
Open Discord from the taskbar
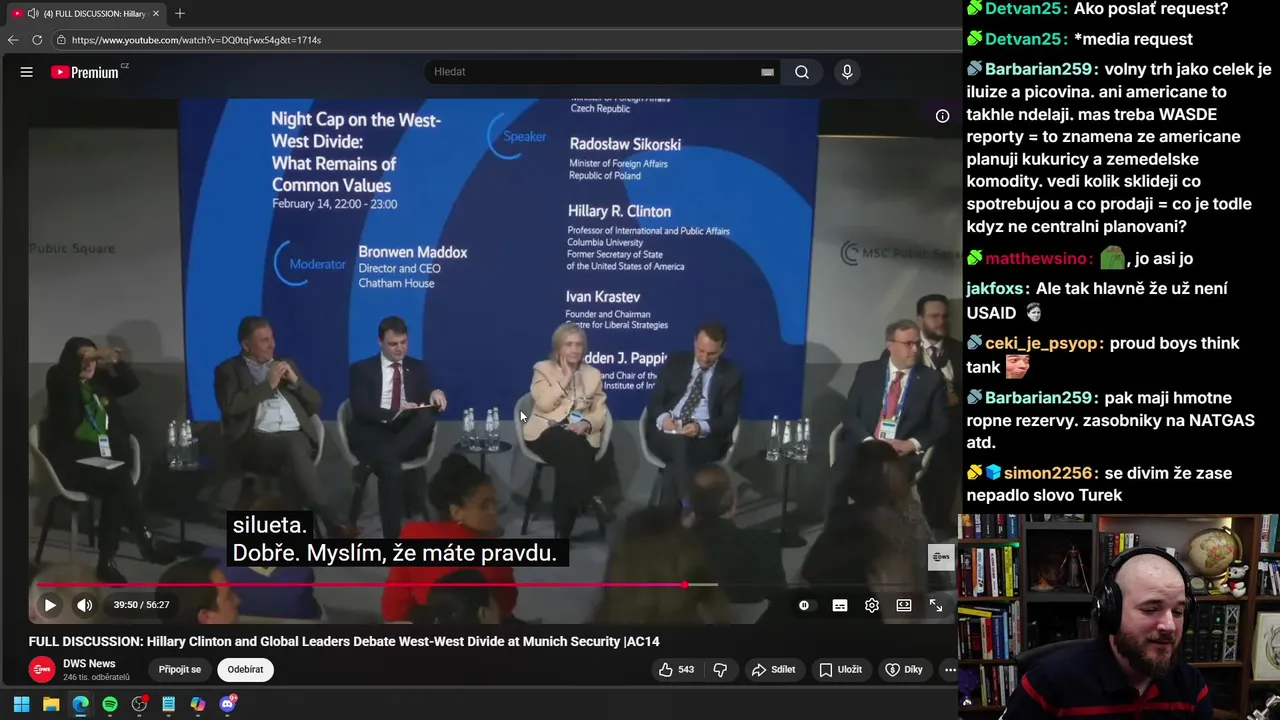[227, 704]
